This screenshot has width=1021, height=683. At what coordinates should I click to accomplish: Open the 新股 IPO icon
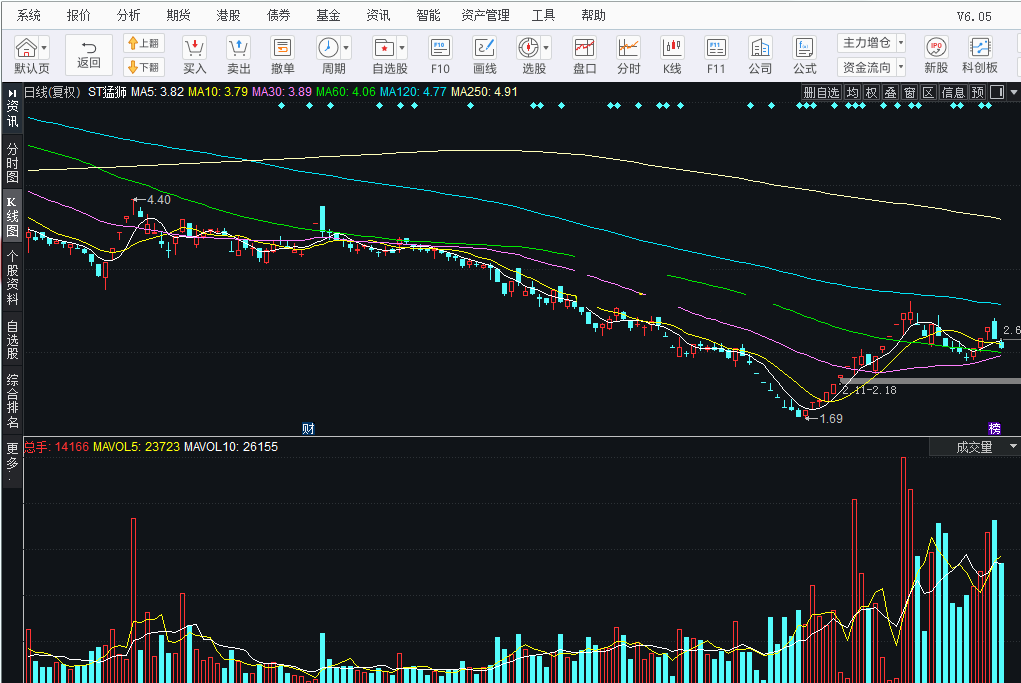click(x=936, y=48)
